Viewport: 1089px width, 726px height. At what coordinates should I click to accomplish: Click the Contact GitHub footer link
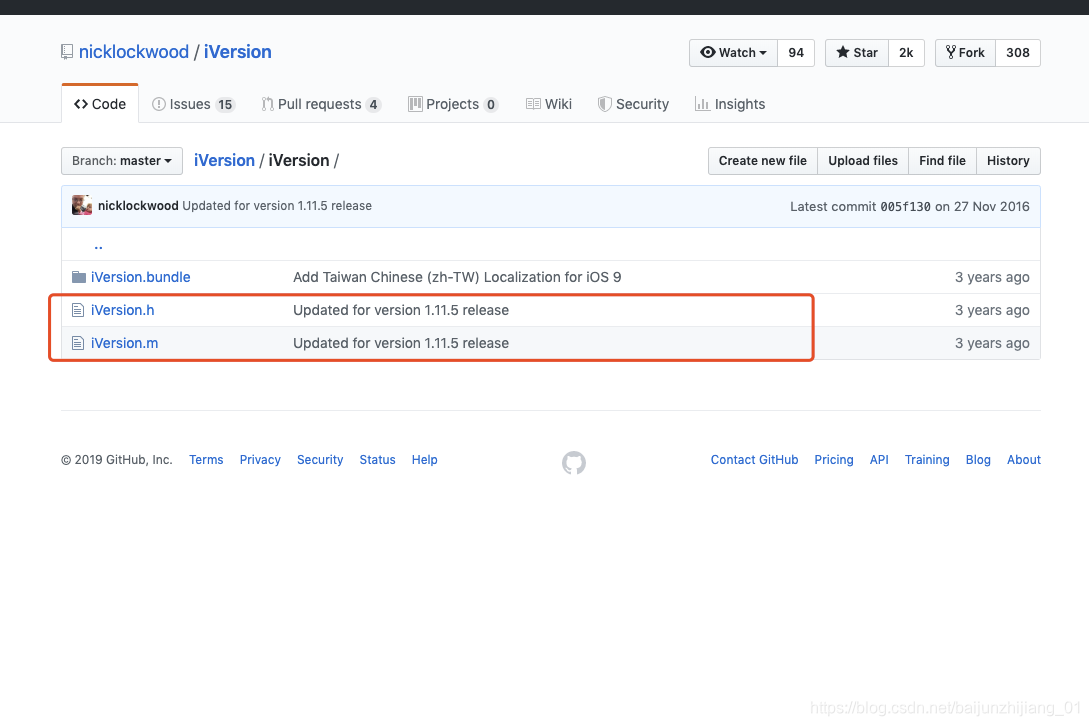click(754, 460)
